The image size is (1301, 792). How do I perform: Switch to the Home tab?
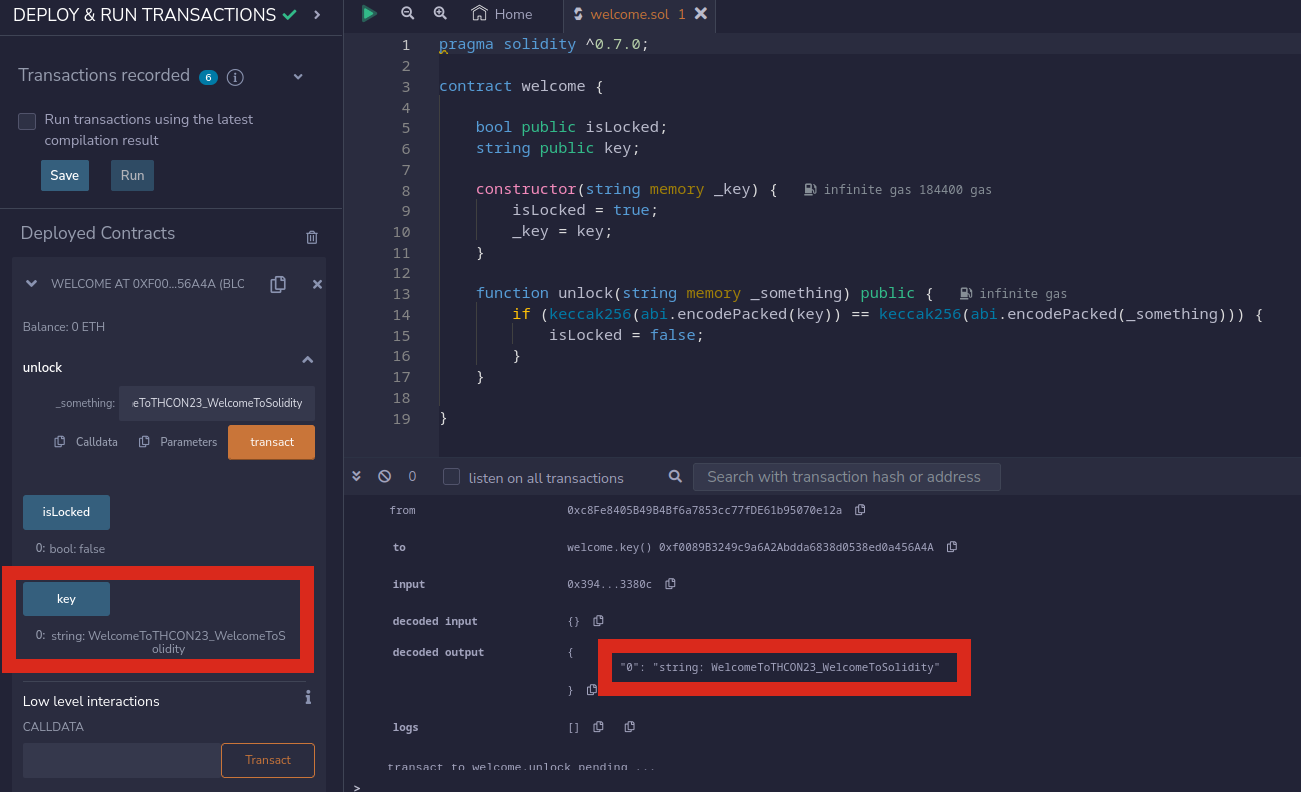tap(502, 14)
